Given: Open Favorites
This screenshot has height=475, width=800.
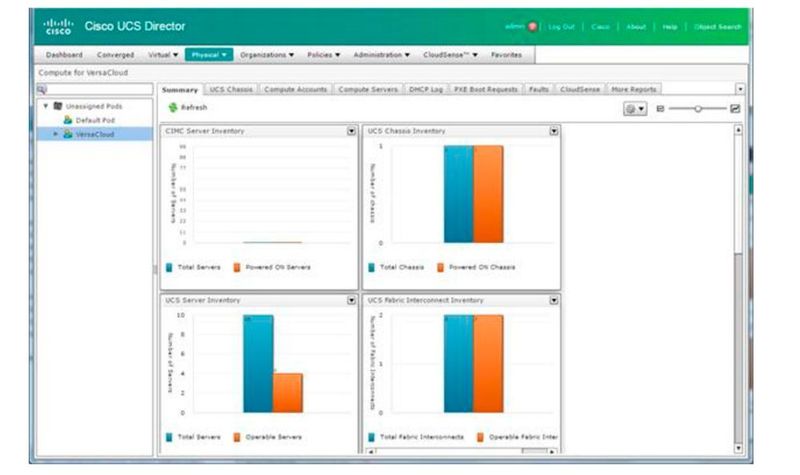Looking at the screenshot, I should coord(506,55).
